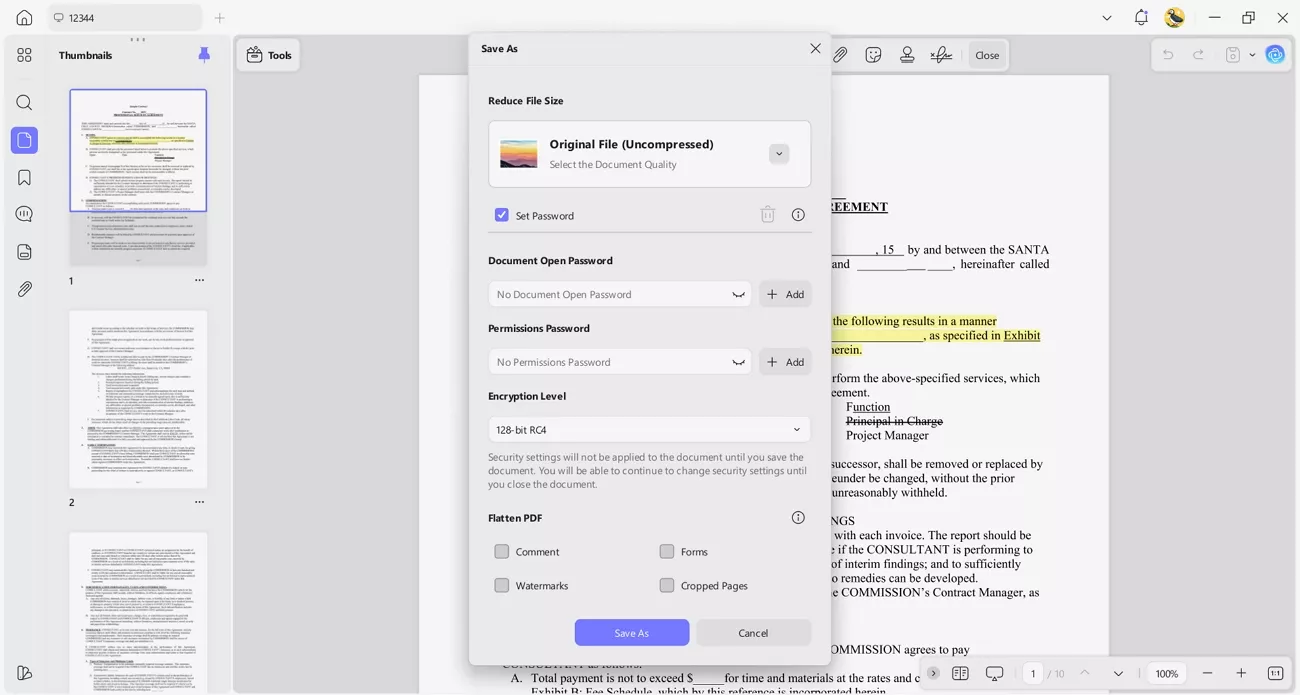Open the Search panel in the sidebar

tap(24, 102)
